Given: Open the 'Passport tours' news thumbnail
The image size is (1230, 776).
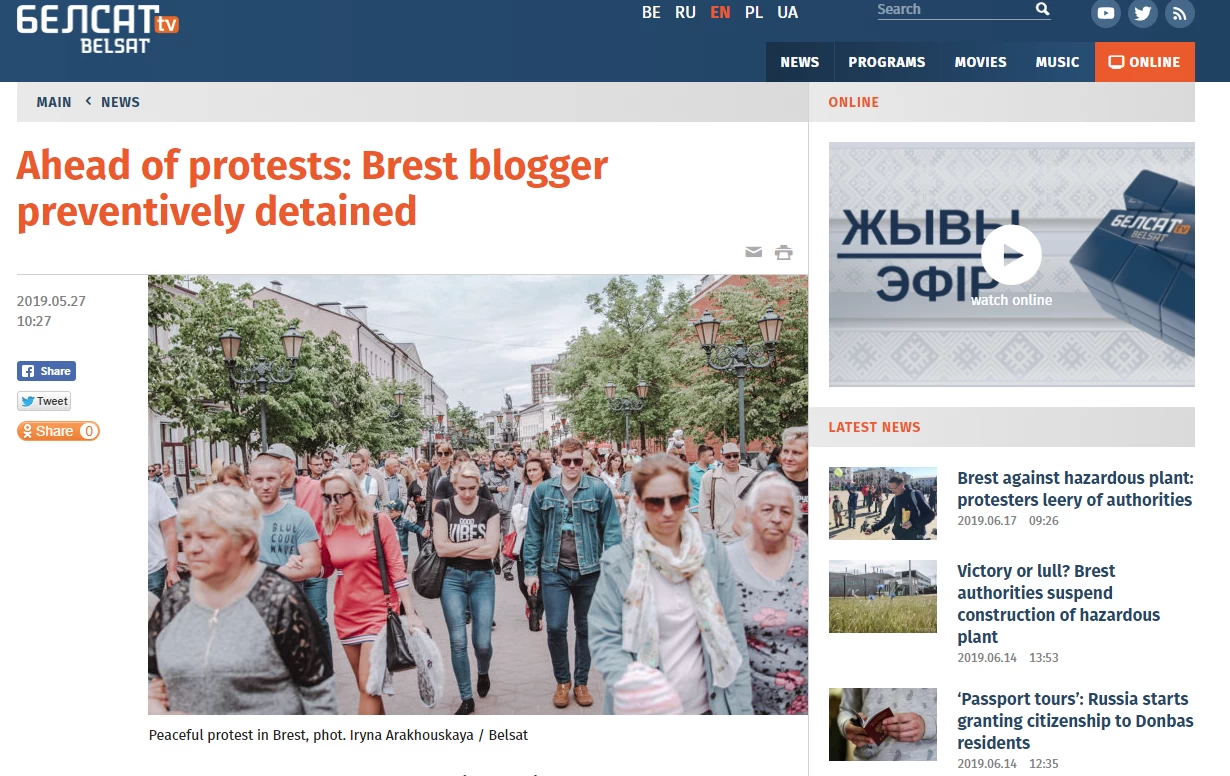Looking at the screenshot, I should [883, 724].
